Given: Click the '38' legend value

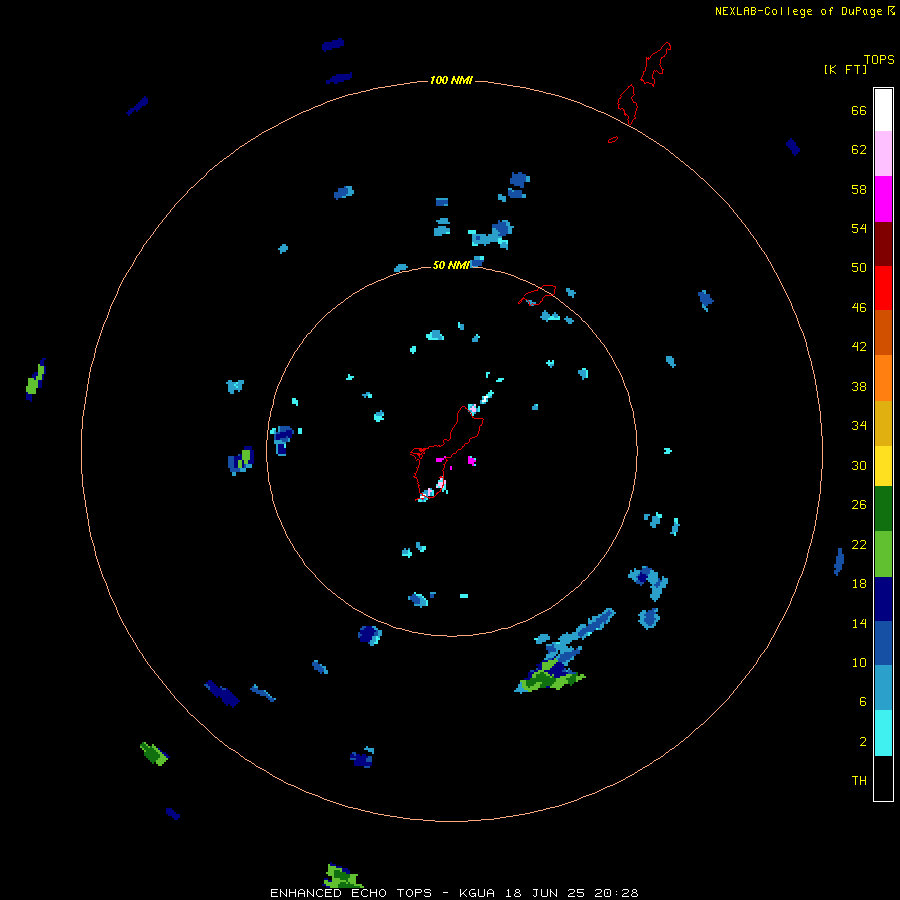Looking at the screenshot, I should (x=859, y=386).
